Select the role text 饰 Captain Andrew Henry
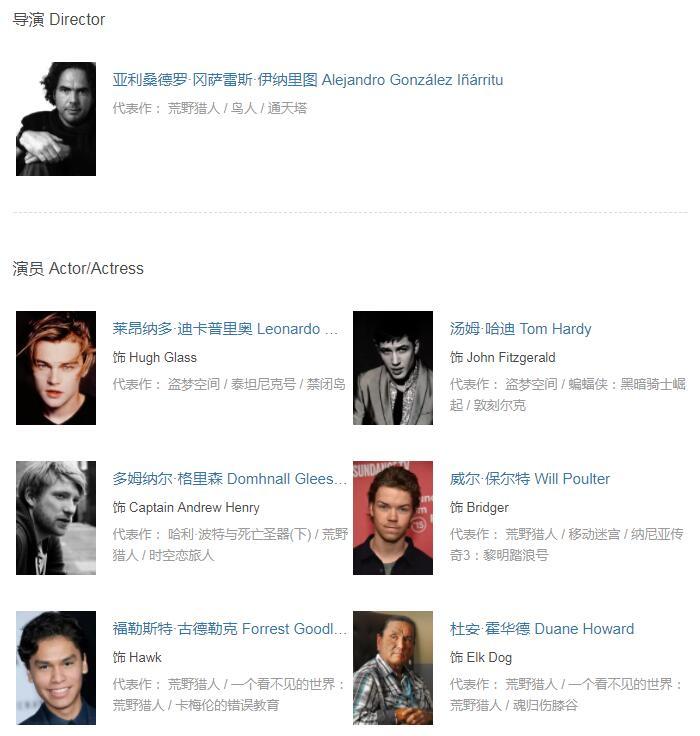 click(186, 507)
